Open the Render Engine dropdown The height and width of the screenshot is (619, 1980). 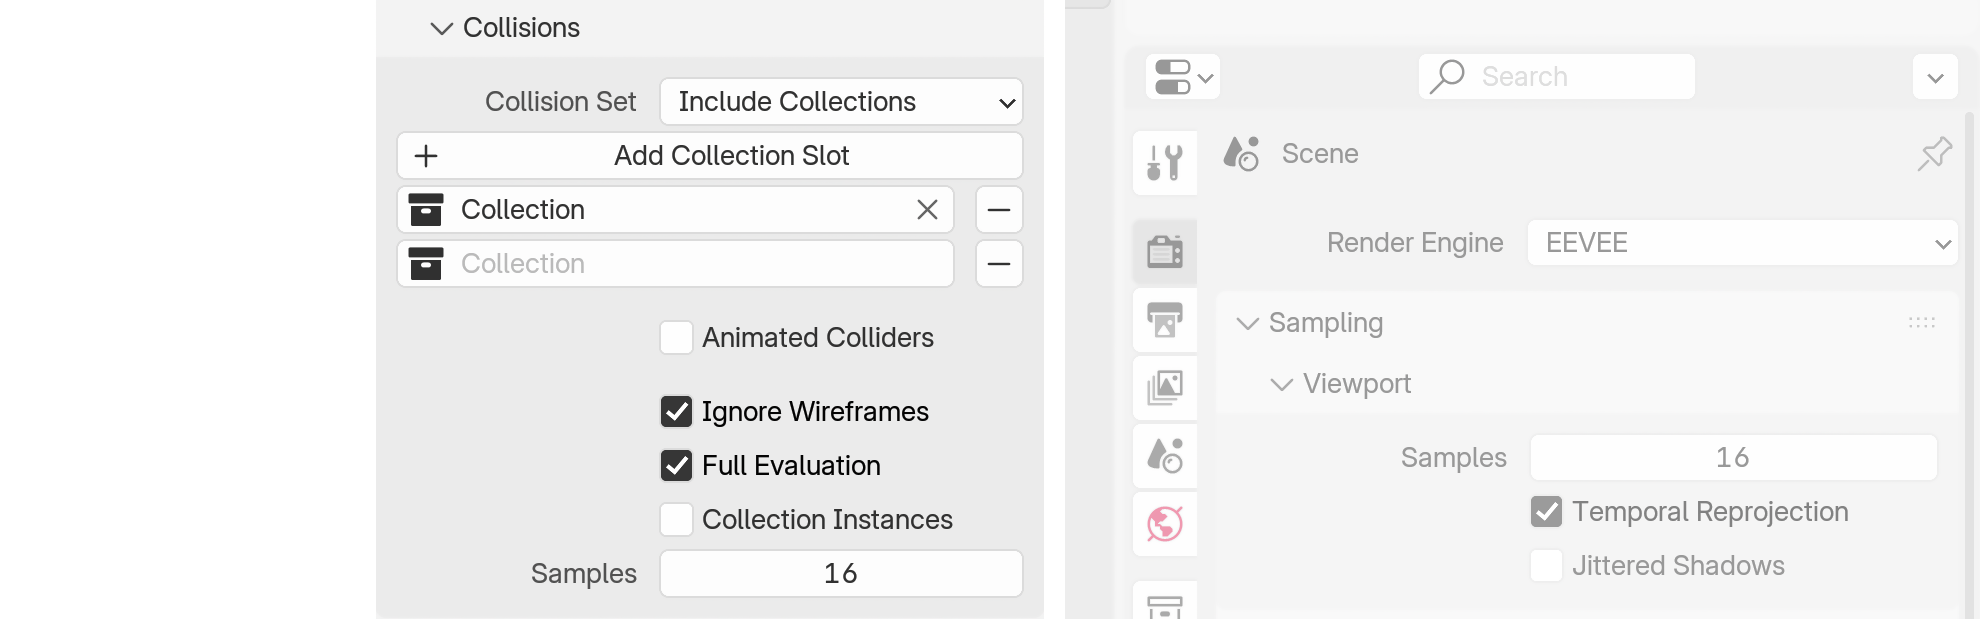(x=1741, y=243)
